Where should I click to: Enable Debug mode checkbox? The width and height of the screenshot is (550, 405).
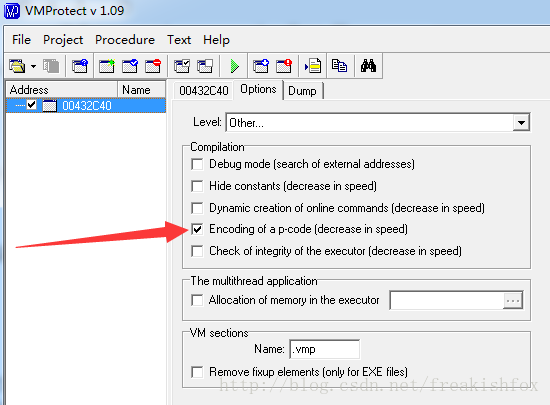pyautogui.click(x=197, y=164)
